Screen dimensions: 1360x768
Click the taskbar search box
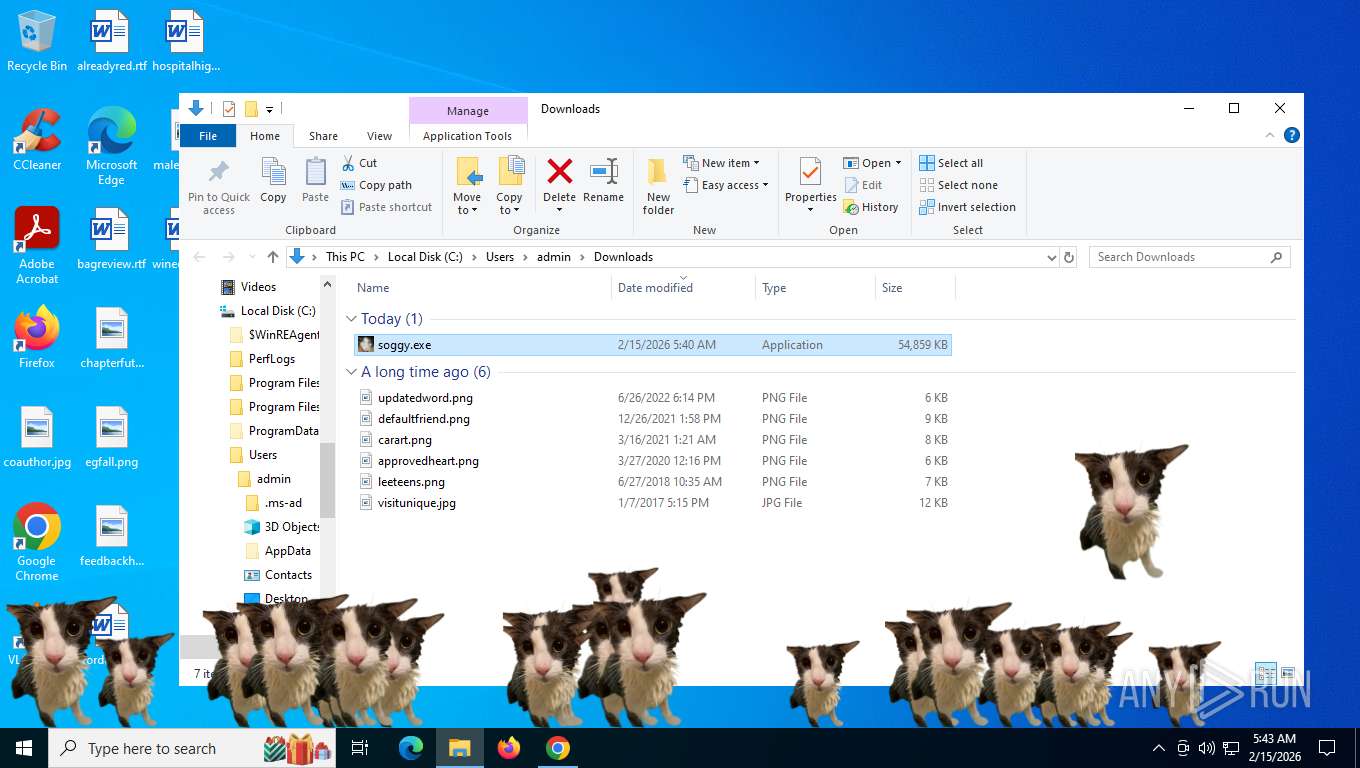pyautogui.click(x=194, y=748)
